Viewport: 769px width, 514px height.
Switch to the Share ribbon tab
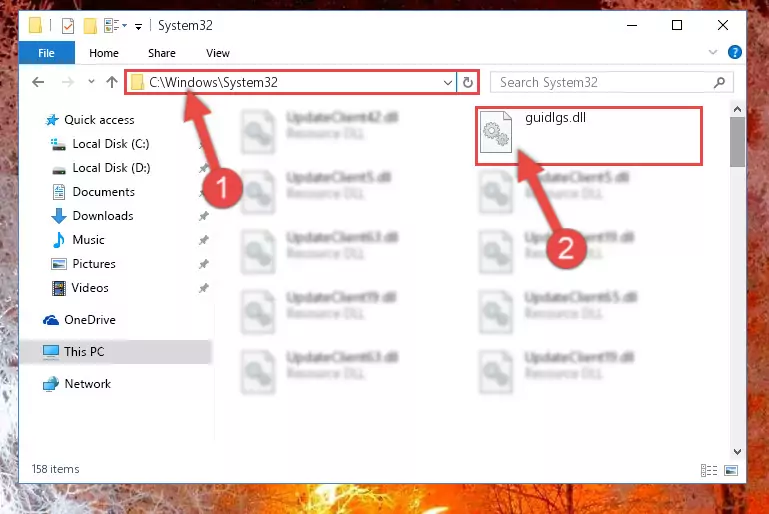[x=162, y=53]
